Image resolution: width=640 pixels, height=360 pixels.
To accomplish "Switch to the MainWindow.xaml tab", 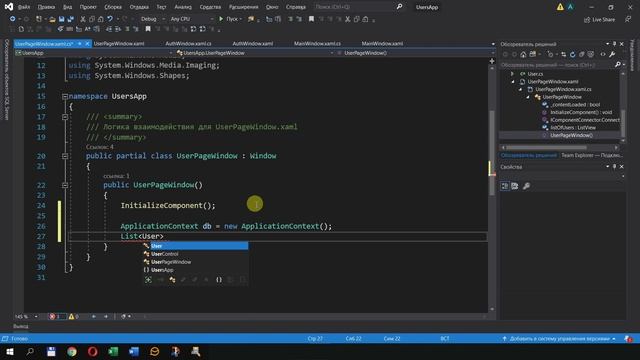I will click(x=382, y=43).
